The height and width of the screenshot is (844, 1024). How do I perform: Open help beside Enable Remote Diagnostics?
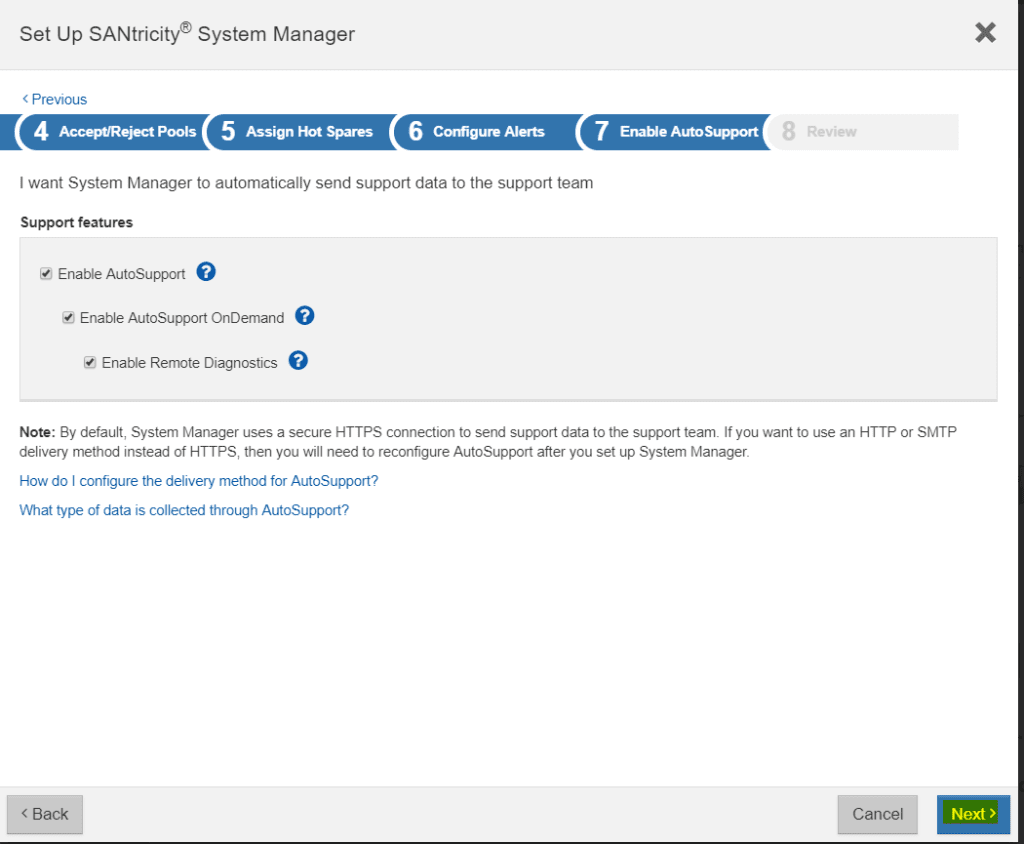click(x=298, y=362)
